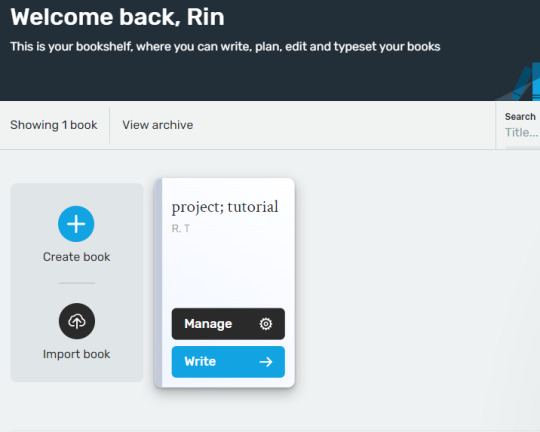Click the R. T author name
The image size is (540, 432).
[x=181, y=228]
